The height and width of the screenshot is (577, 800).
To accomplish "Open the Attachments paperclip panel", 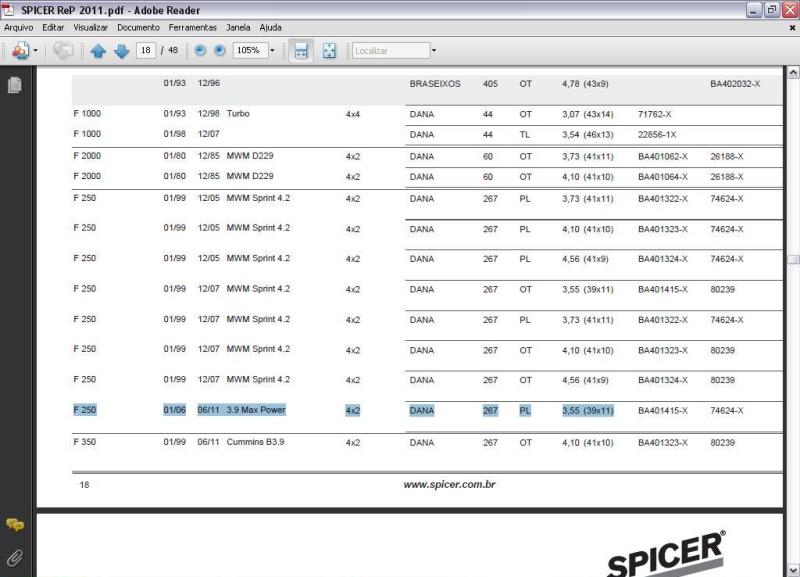I will pos(14,558).
